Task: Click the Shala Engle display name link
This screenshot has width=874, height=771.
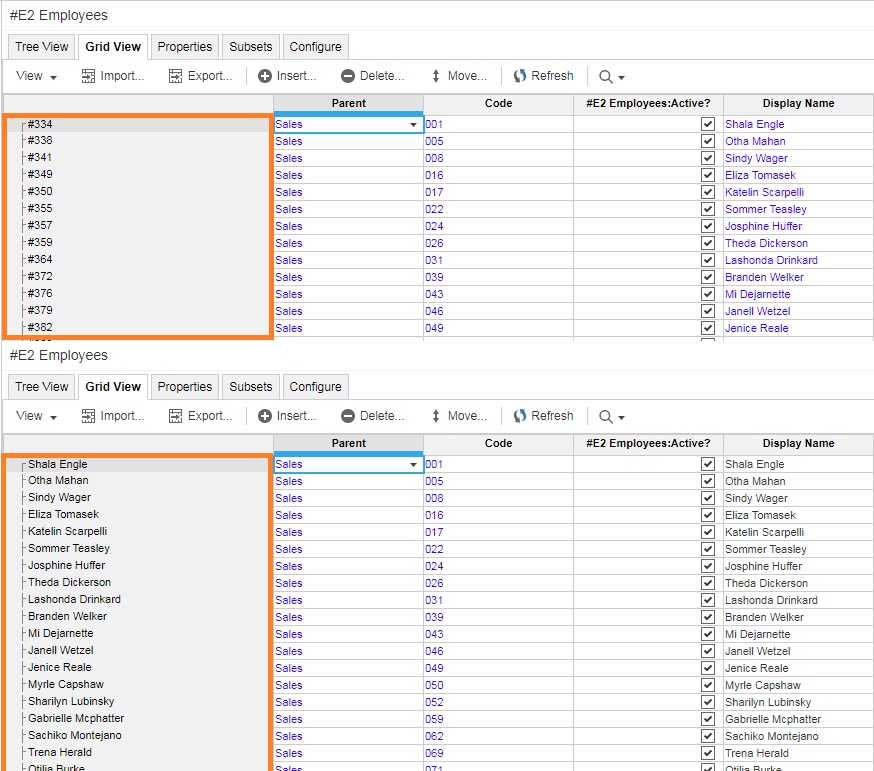Action: (x=757, y=124)
